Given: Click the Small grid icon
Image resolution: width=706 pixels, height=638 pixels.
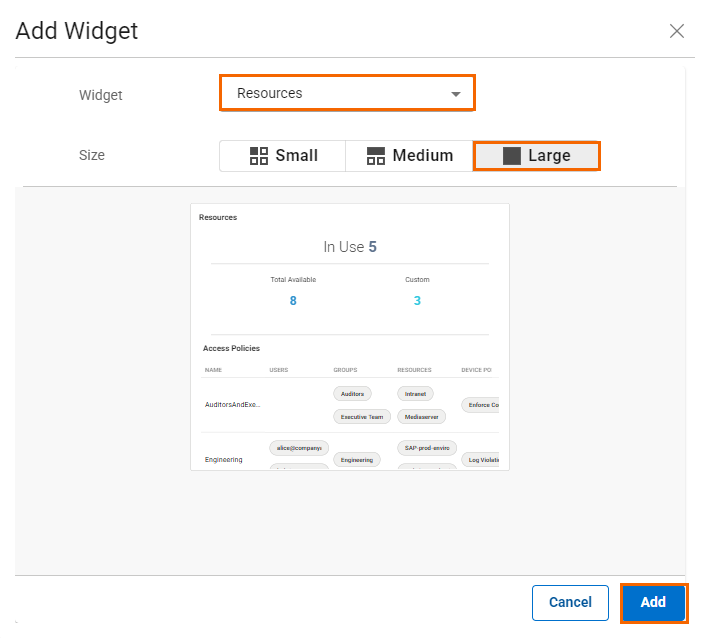Looking at the screenshot, I should [259, 156].
